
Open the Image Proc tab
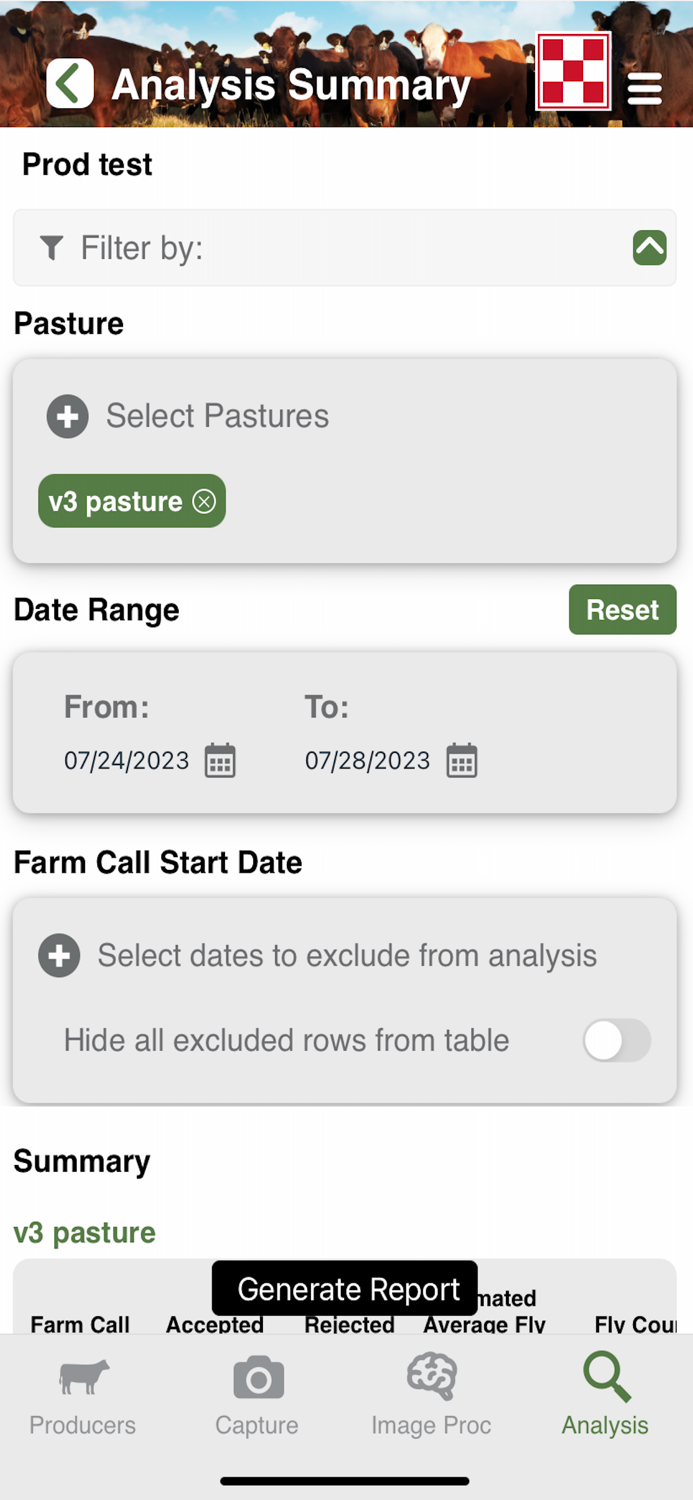point(431,1398)
